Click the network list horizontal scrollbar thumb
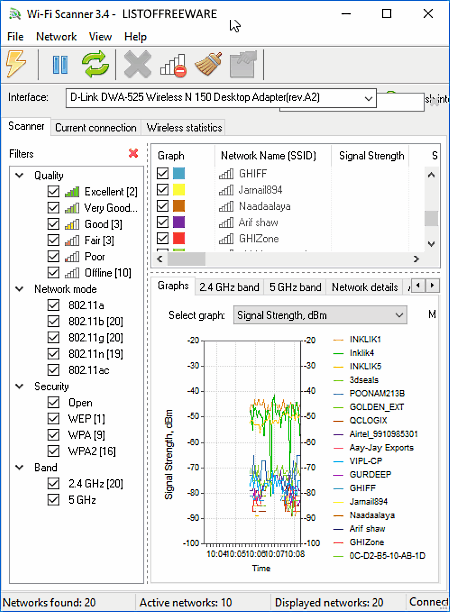 click(187, 259)
